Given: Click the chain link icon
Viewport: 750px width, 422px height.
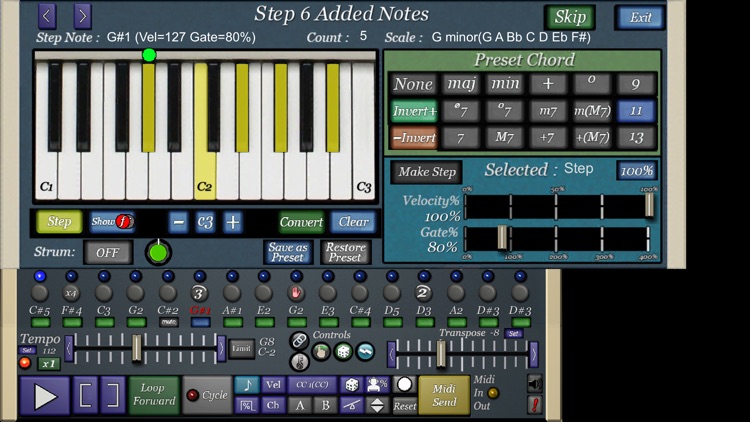Looking at the screenshot, I should coord(298,340).
